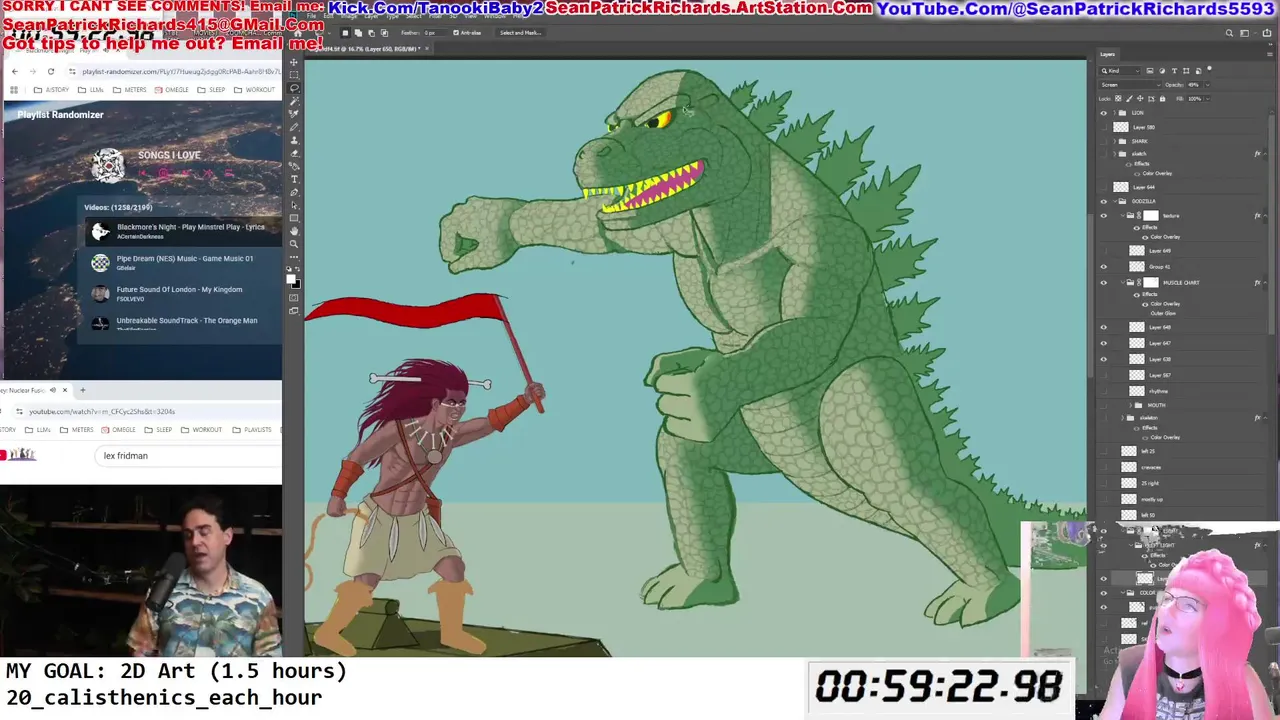The width and height of the screenshot is (1280, 720).
Task: Filter layers by smart object
Action: coord(1198,71)
